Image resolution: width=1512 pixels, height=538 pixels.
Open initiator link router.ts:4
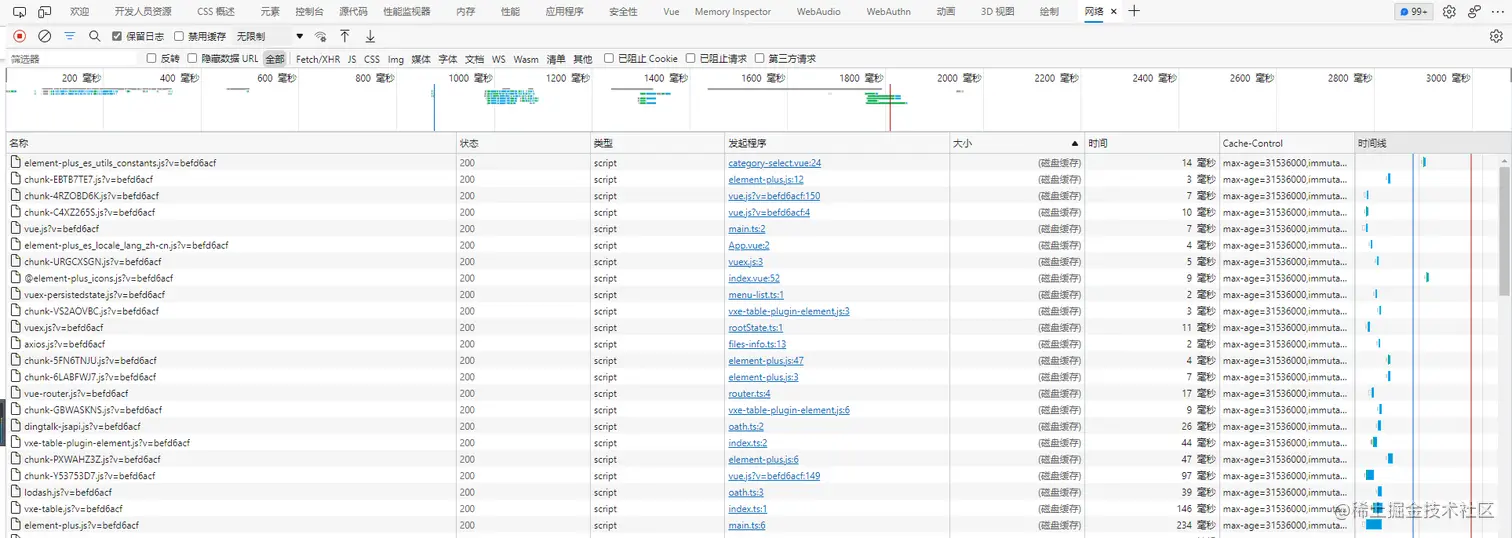[x=749, y=393]
